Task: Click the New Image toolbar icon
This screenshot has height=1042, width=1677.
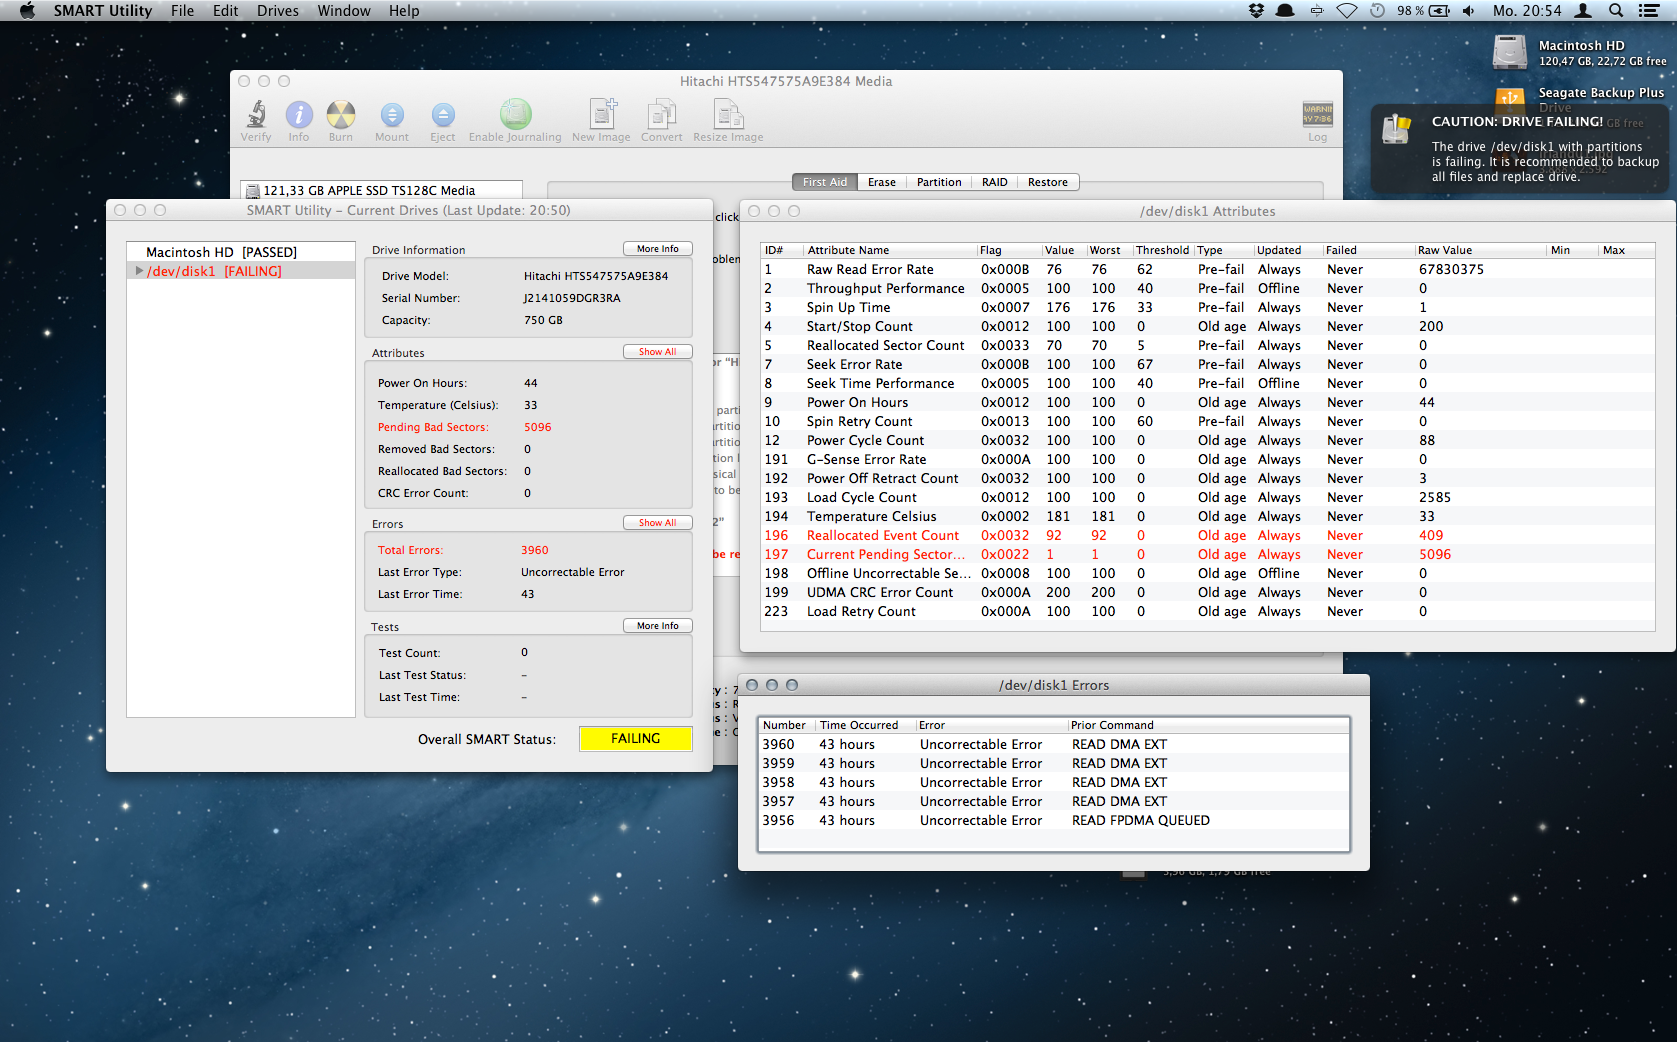Action: [603, 113]
